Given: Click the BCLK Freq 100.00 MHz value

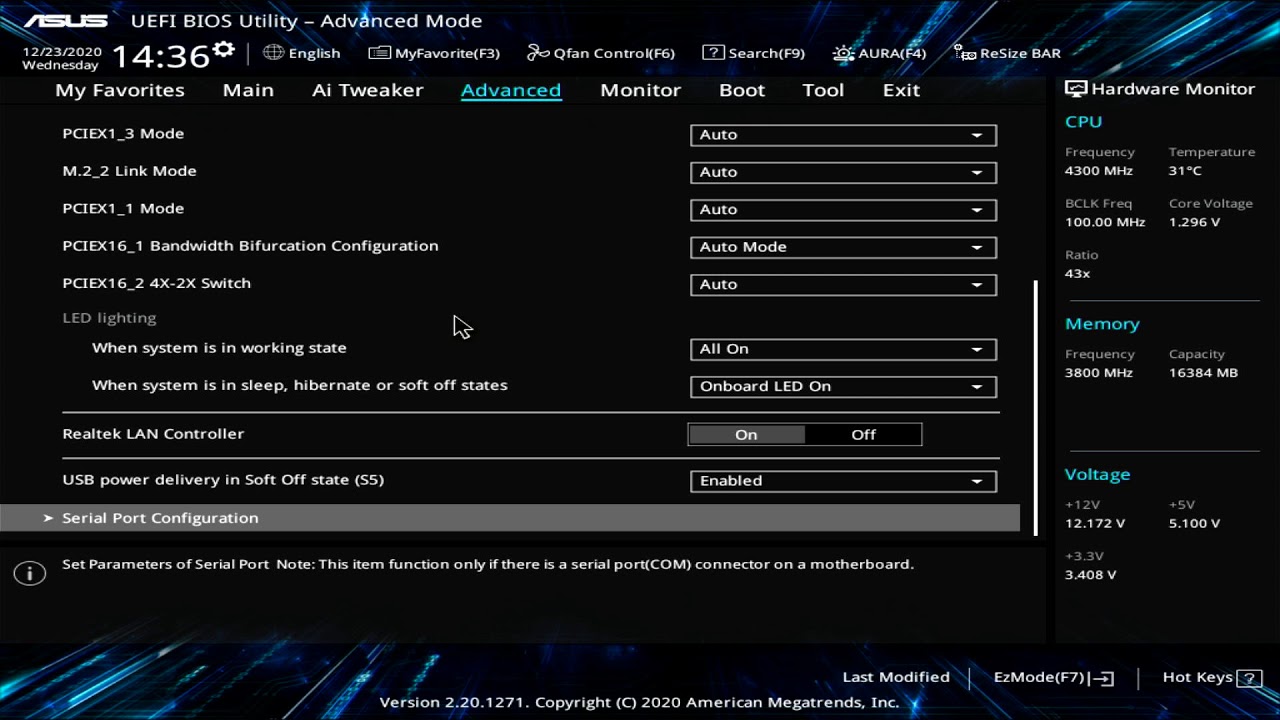Looking at the screenshot, I should [1105, 222].
